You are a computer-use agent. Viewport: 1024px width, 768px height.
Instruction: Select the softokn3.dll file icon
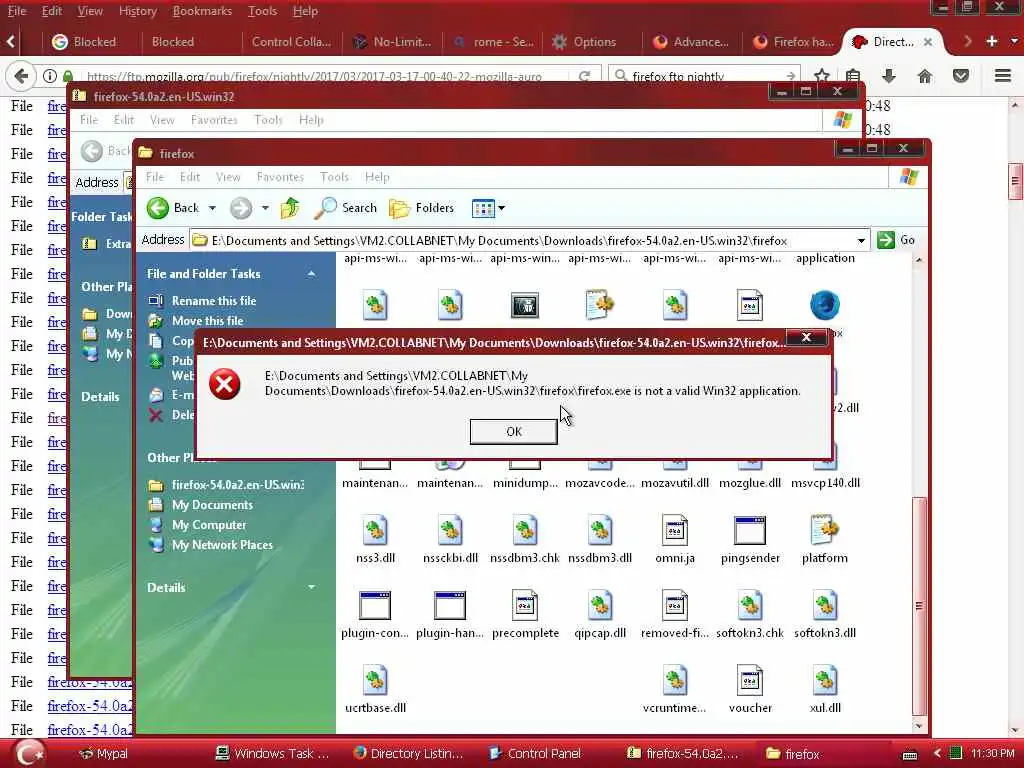pos(825,605)
